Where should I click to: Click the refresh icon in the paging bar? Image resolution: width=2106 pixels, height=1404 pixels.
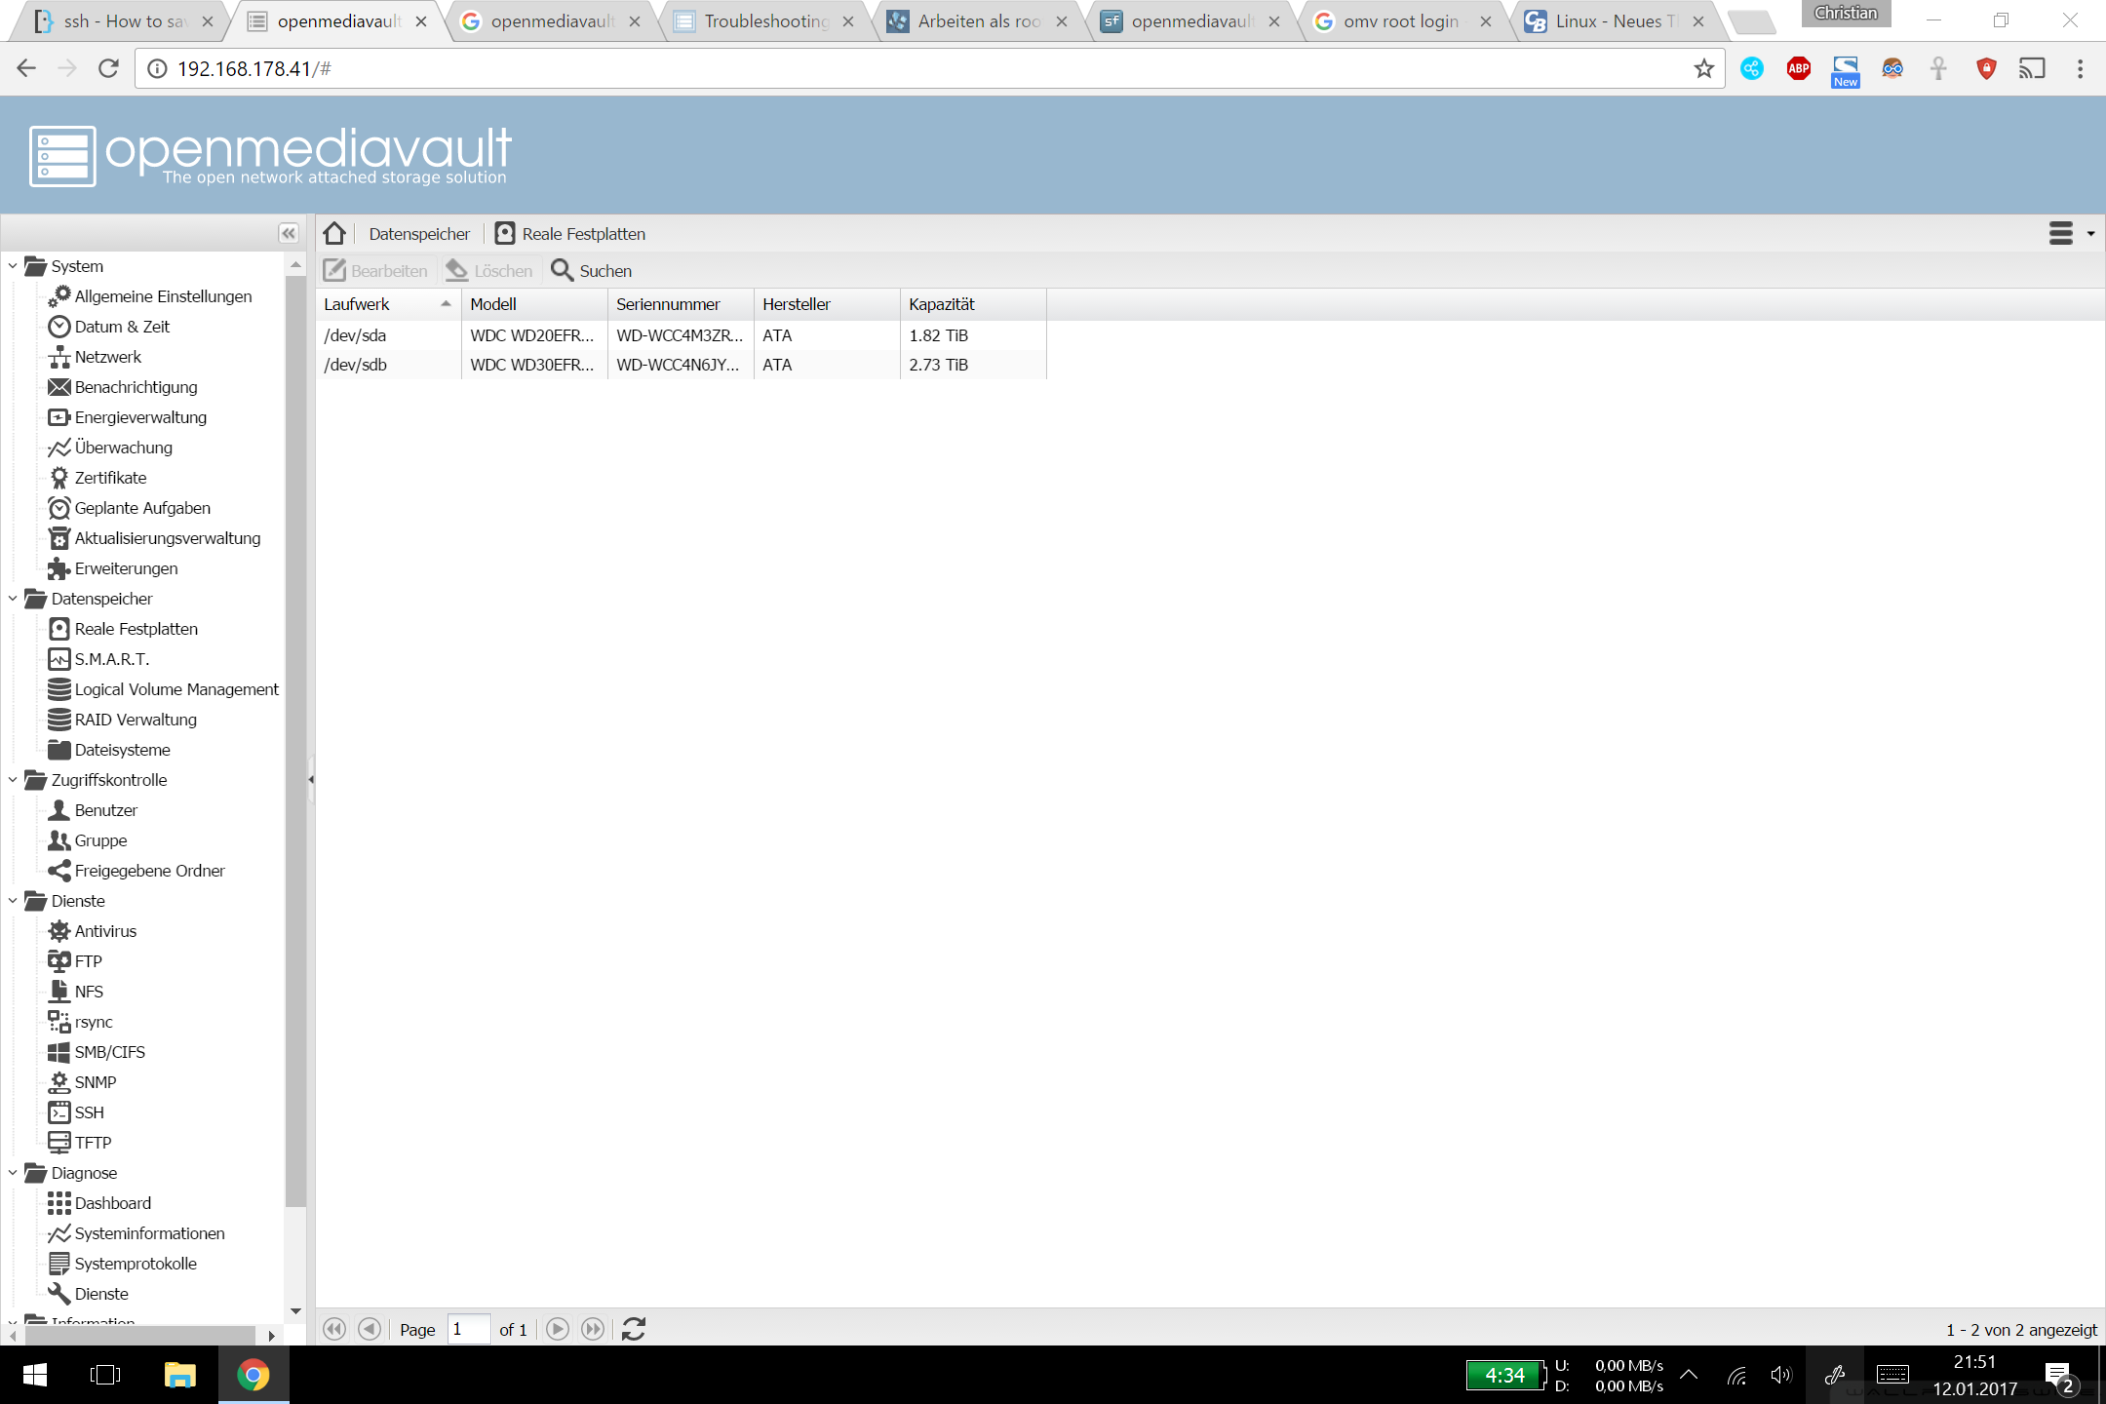633,1329
